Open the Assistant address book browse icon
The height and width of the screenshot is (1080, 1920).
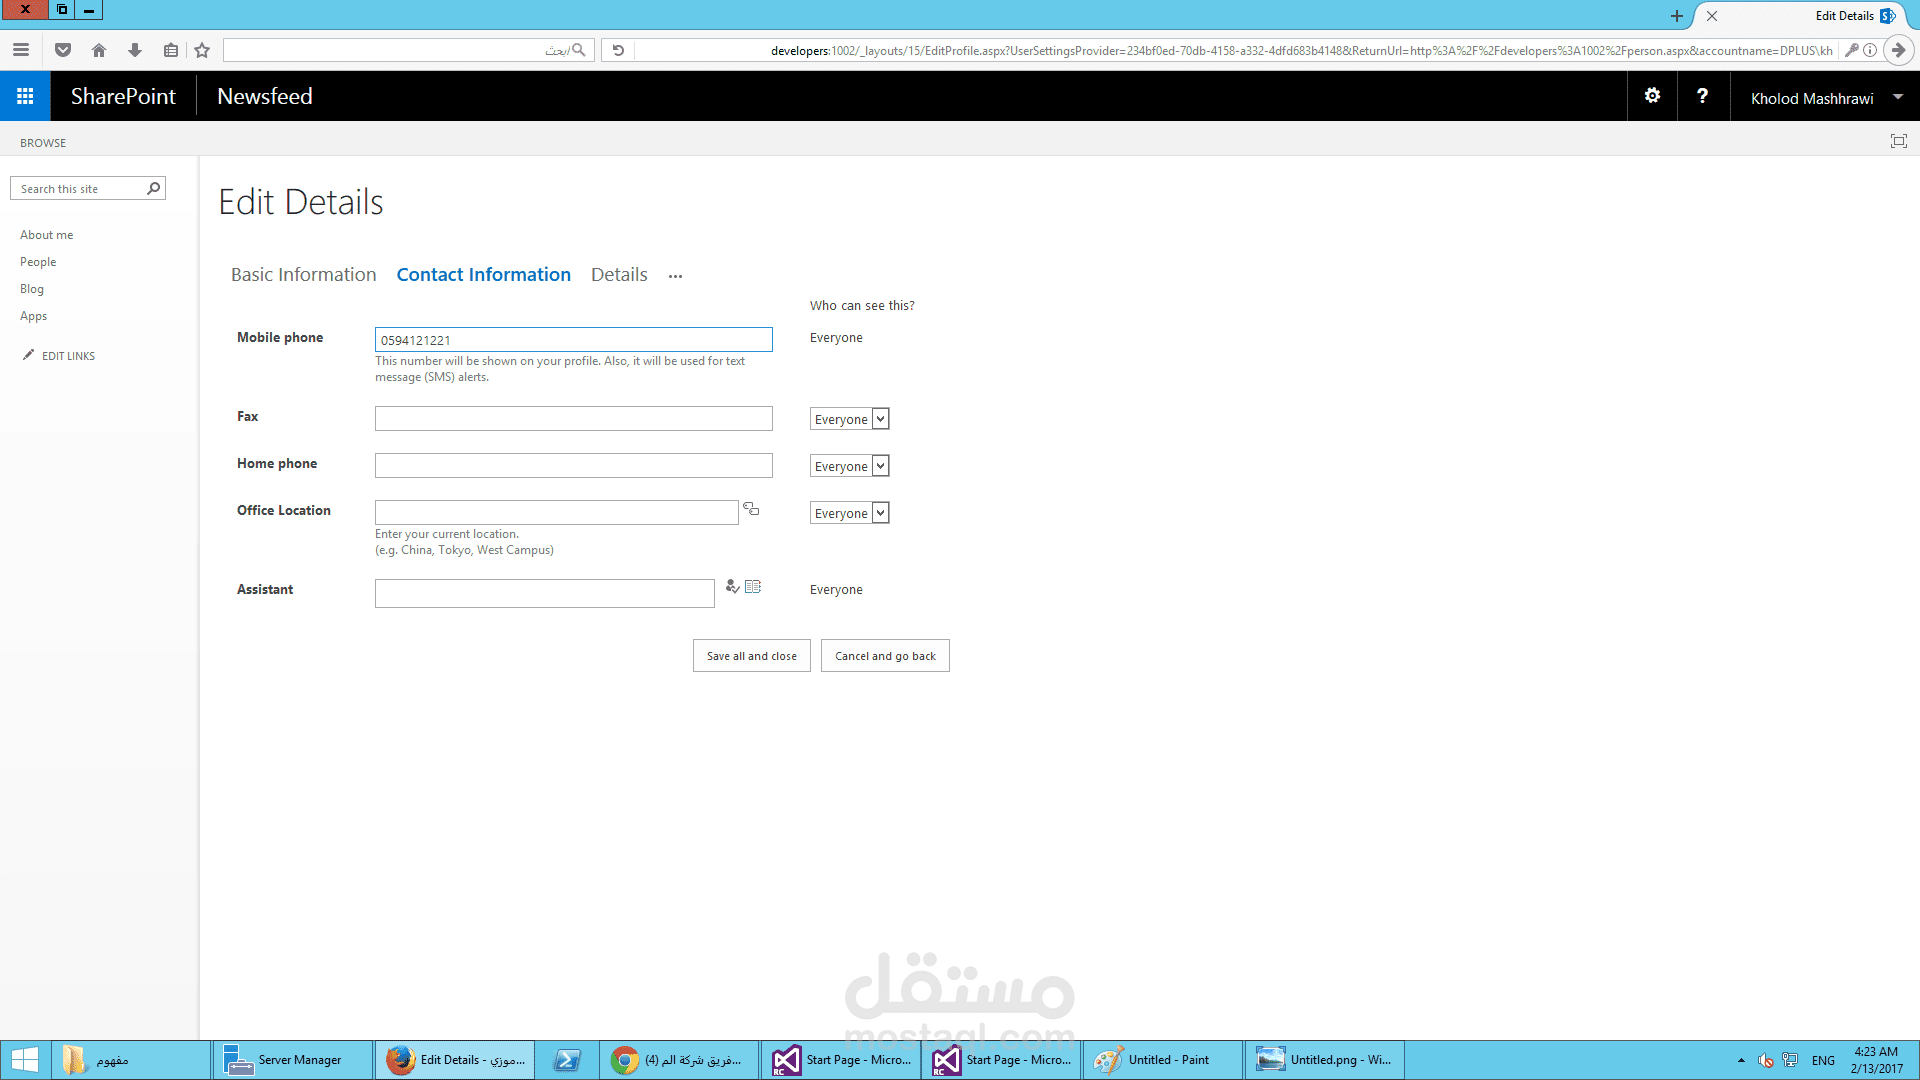753,587
